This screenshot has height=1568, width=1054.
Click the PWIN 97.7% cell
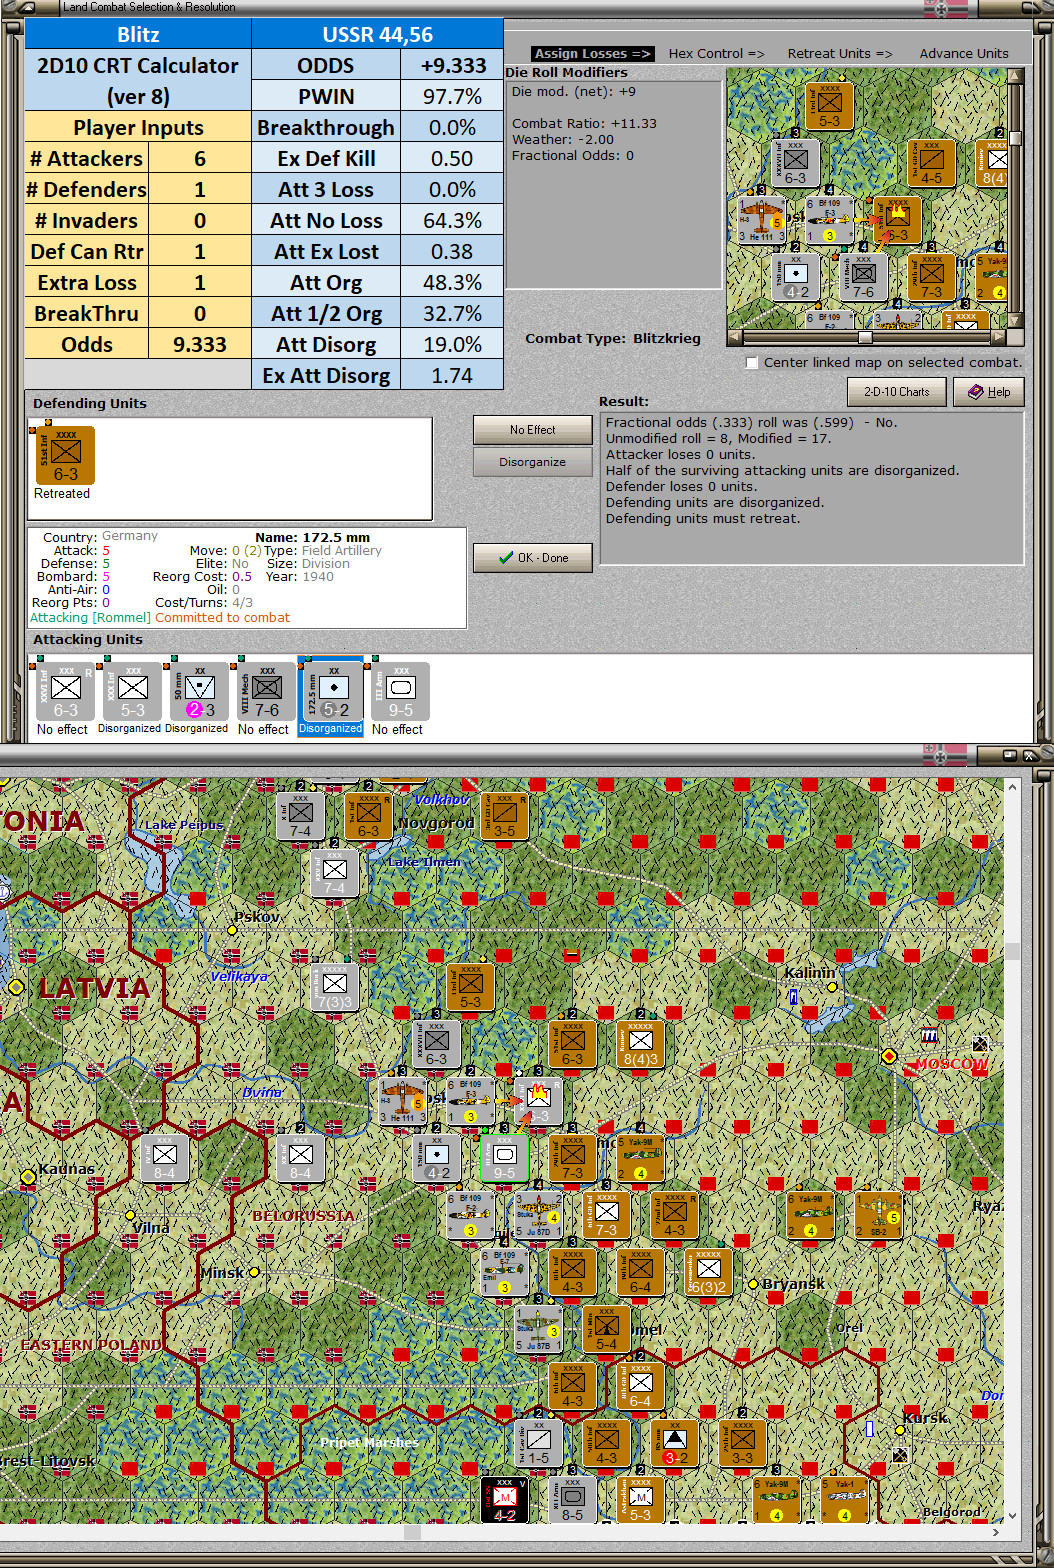[452, 96]
